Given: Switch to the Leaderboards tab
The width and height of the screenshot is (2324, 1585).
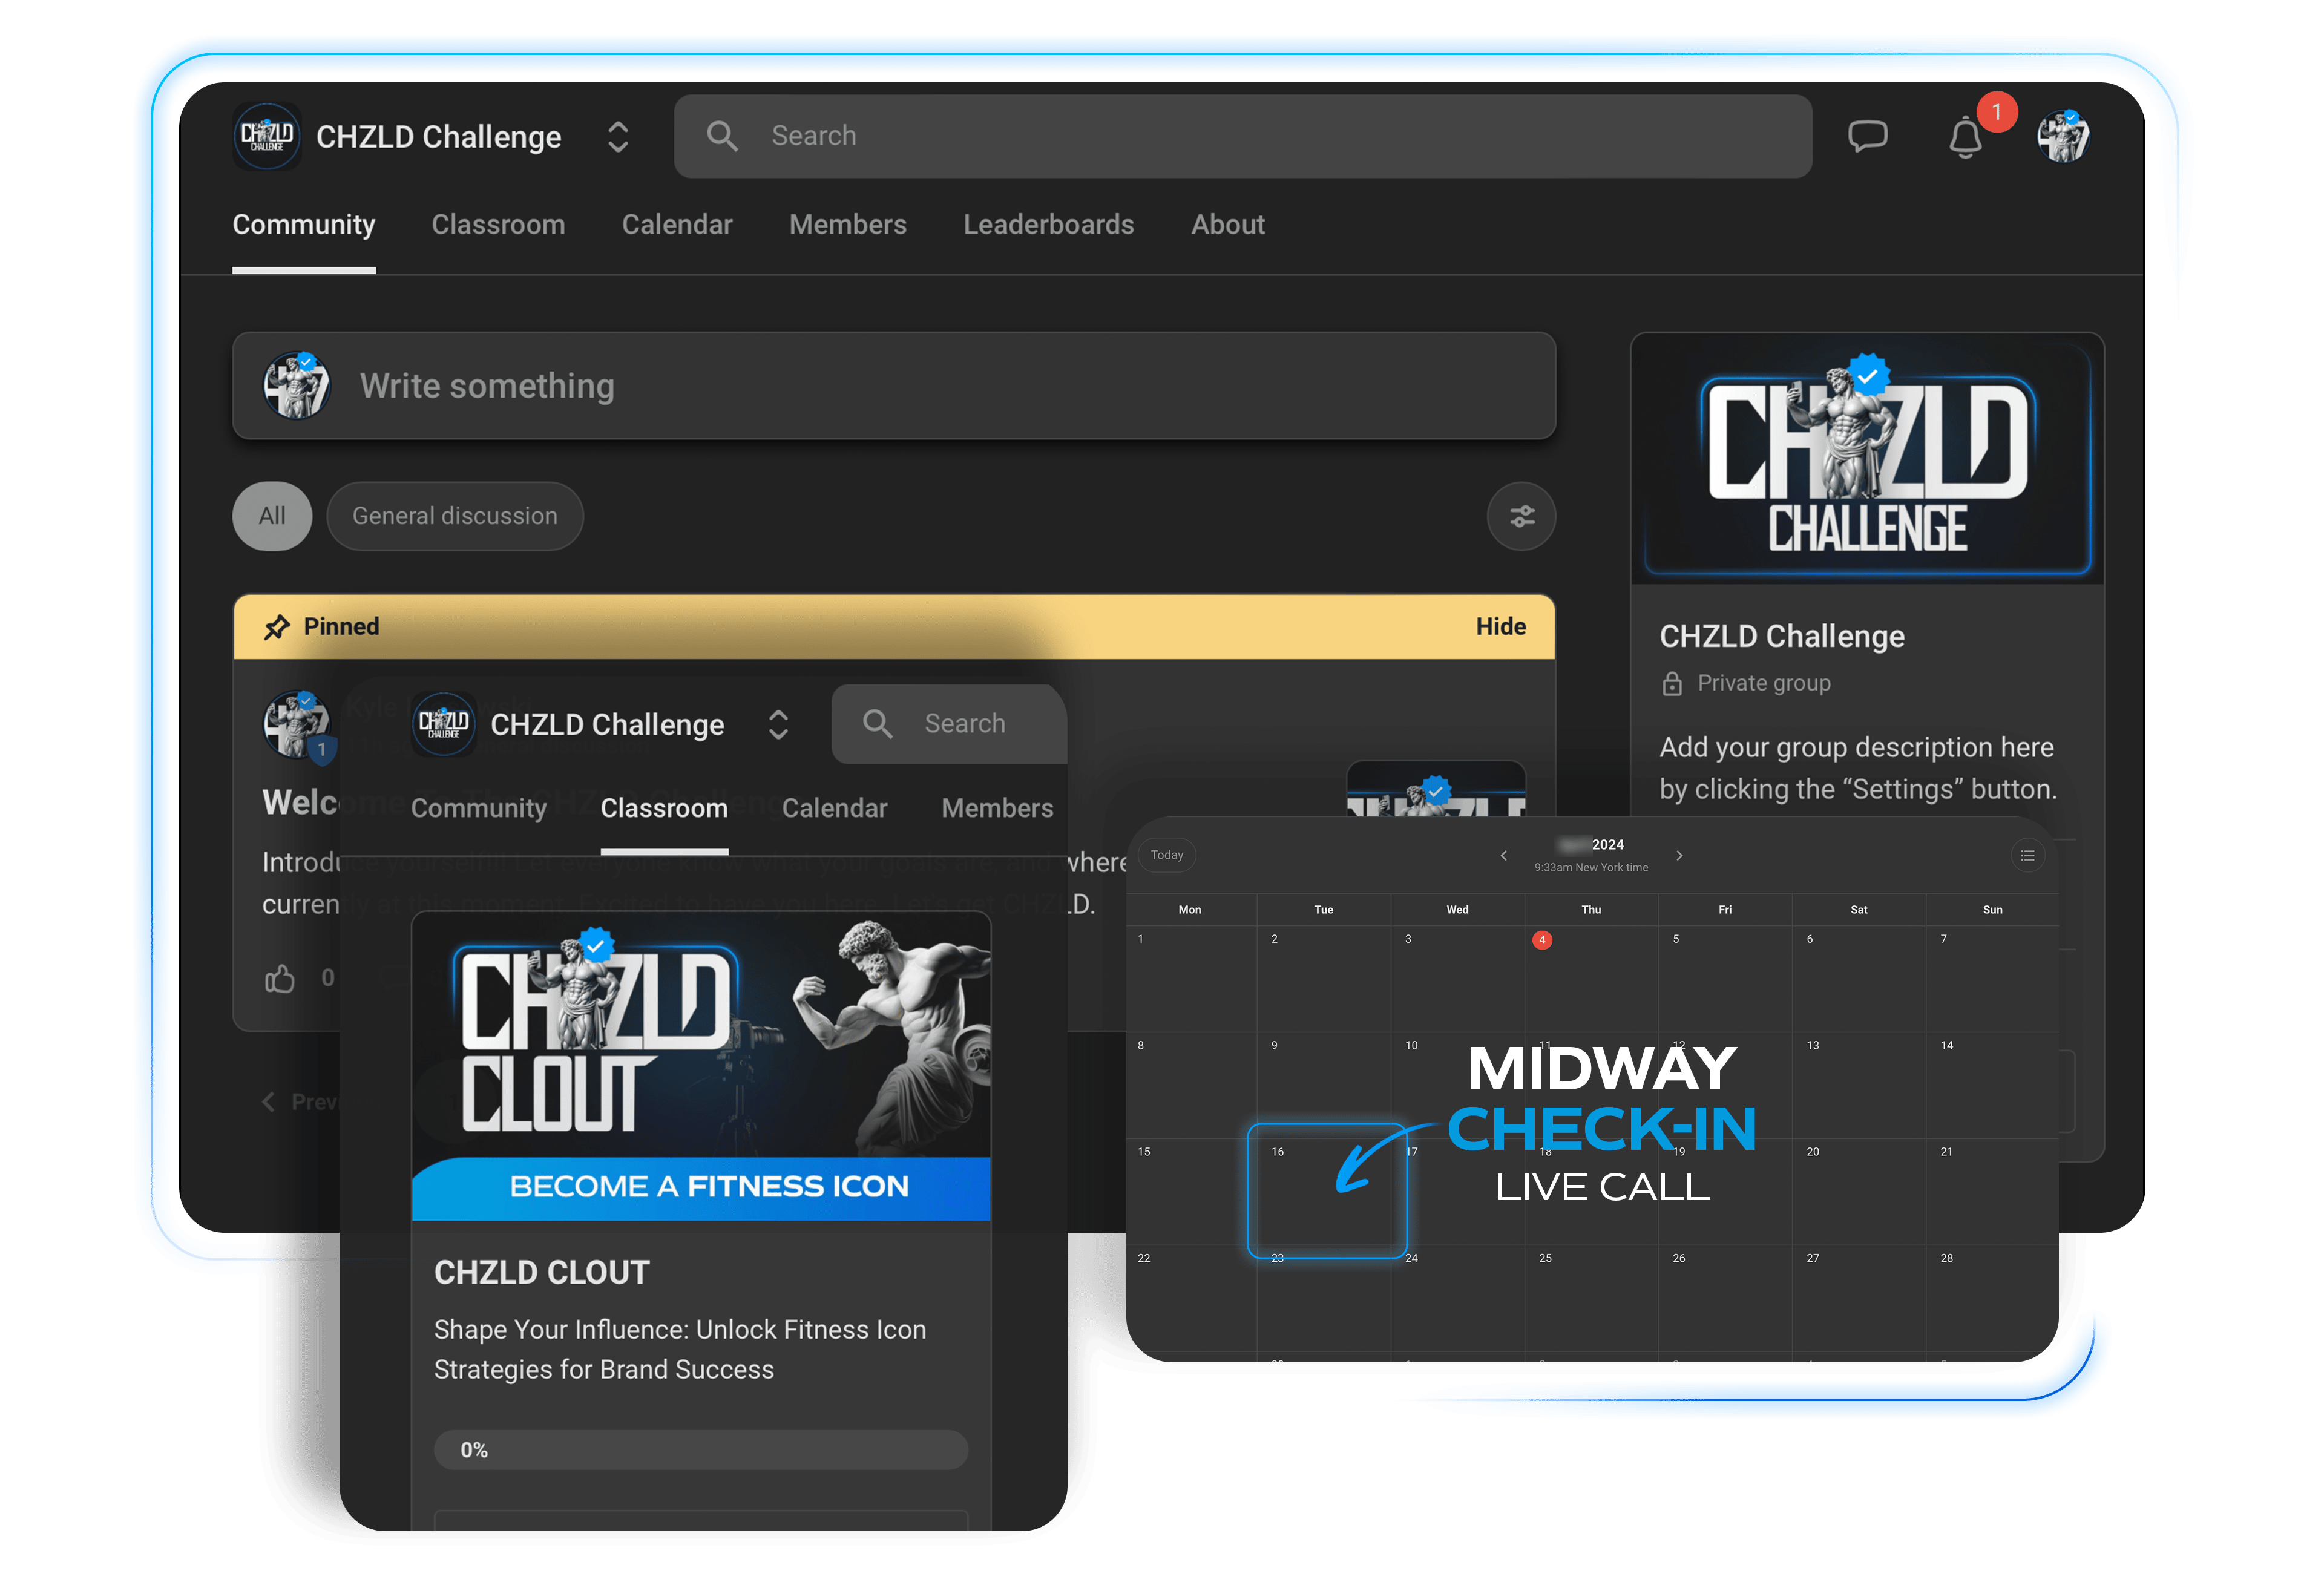Looking at the screenshot, I should (1048, 225).
